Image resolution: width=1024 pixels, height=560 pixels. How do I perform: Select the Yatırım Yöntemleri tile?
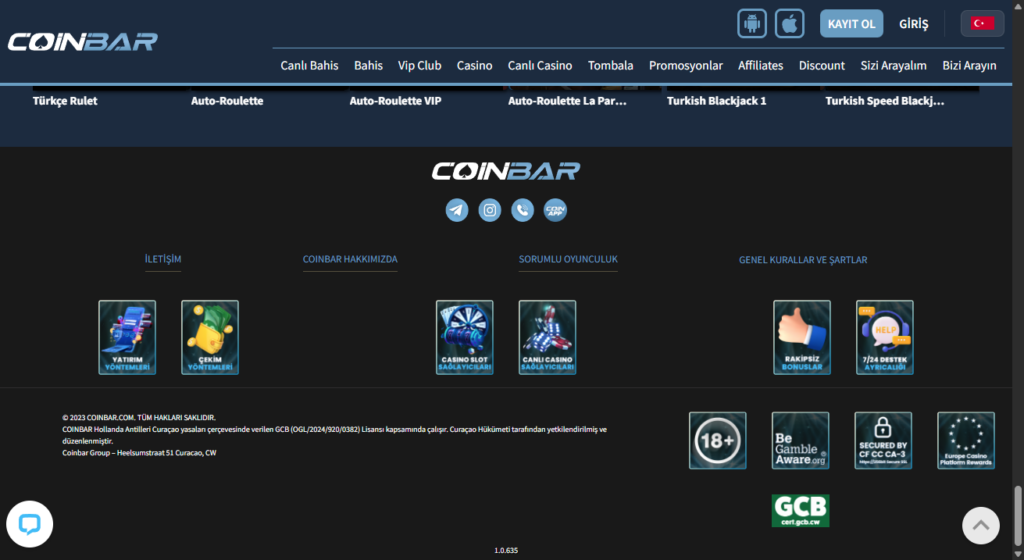pyautogui.click(x=127, y=337)
